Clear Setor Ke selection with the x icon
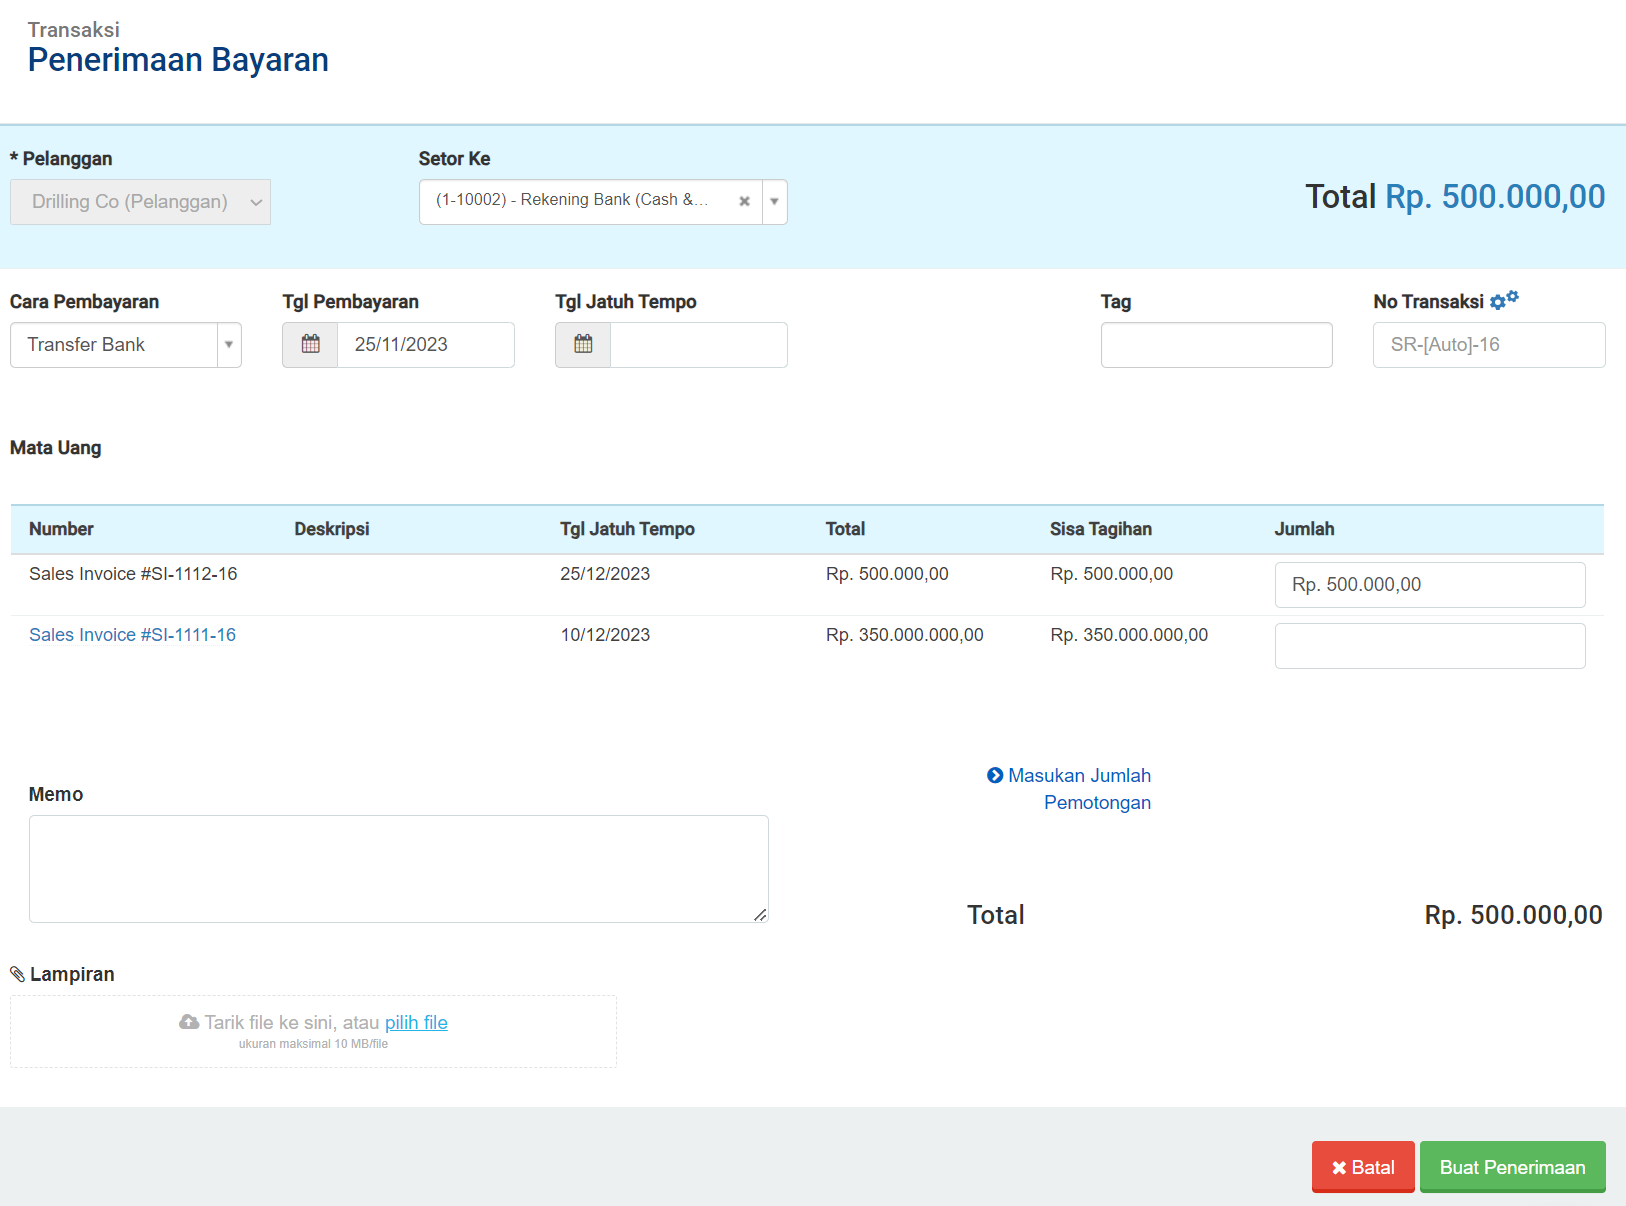The image size is (1626, 1206). click(744, 202)
